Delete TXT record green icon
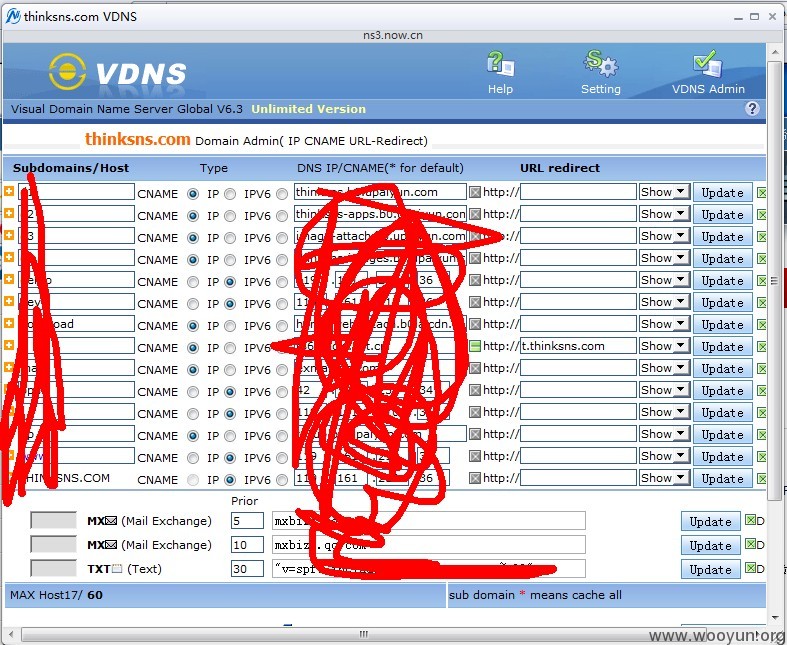Screen dimensions: 787x645 (750, 568)
